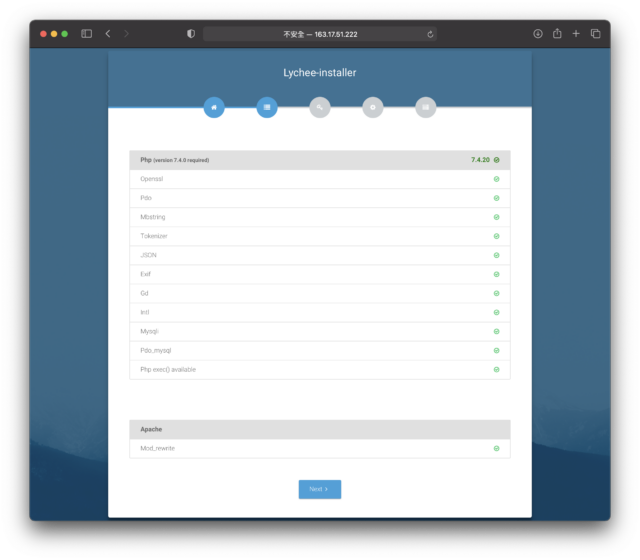Click the Lychee-installer title

point(320,73)
